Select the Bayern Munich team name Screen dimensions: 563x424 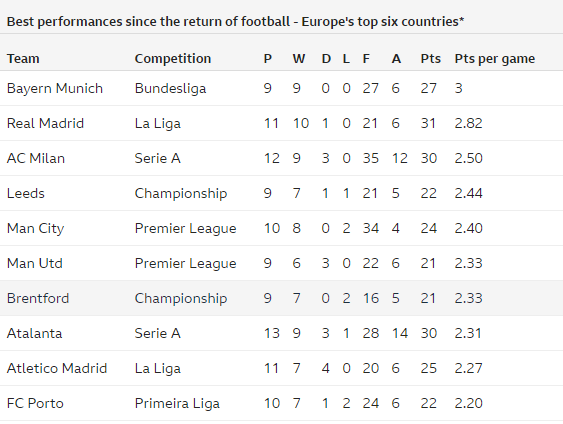pyautogui.click(x=55, y=88)
